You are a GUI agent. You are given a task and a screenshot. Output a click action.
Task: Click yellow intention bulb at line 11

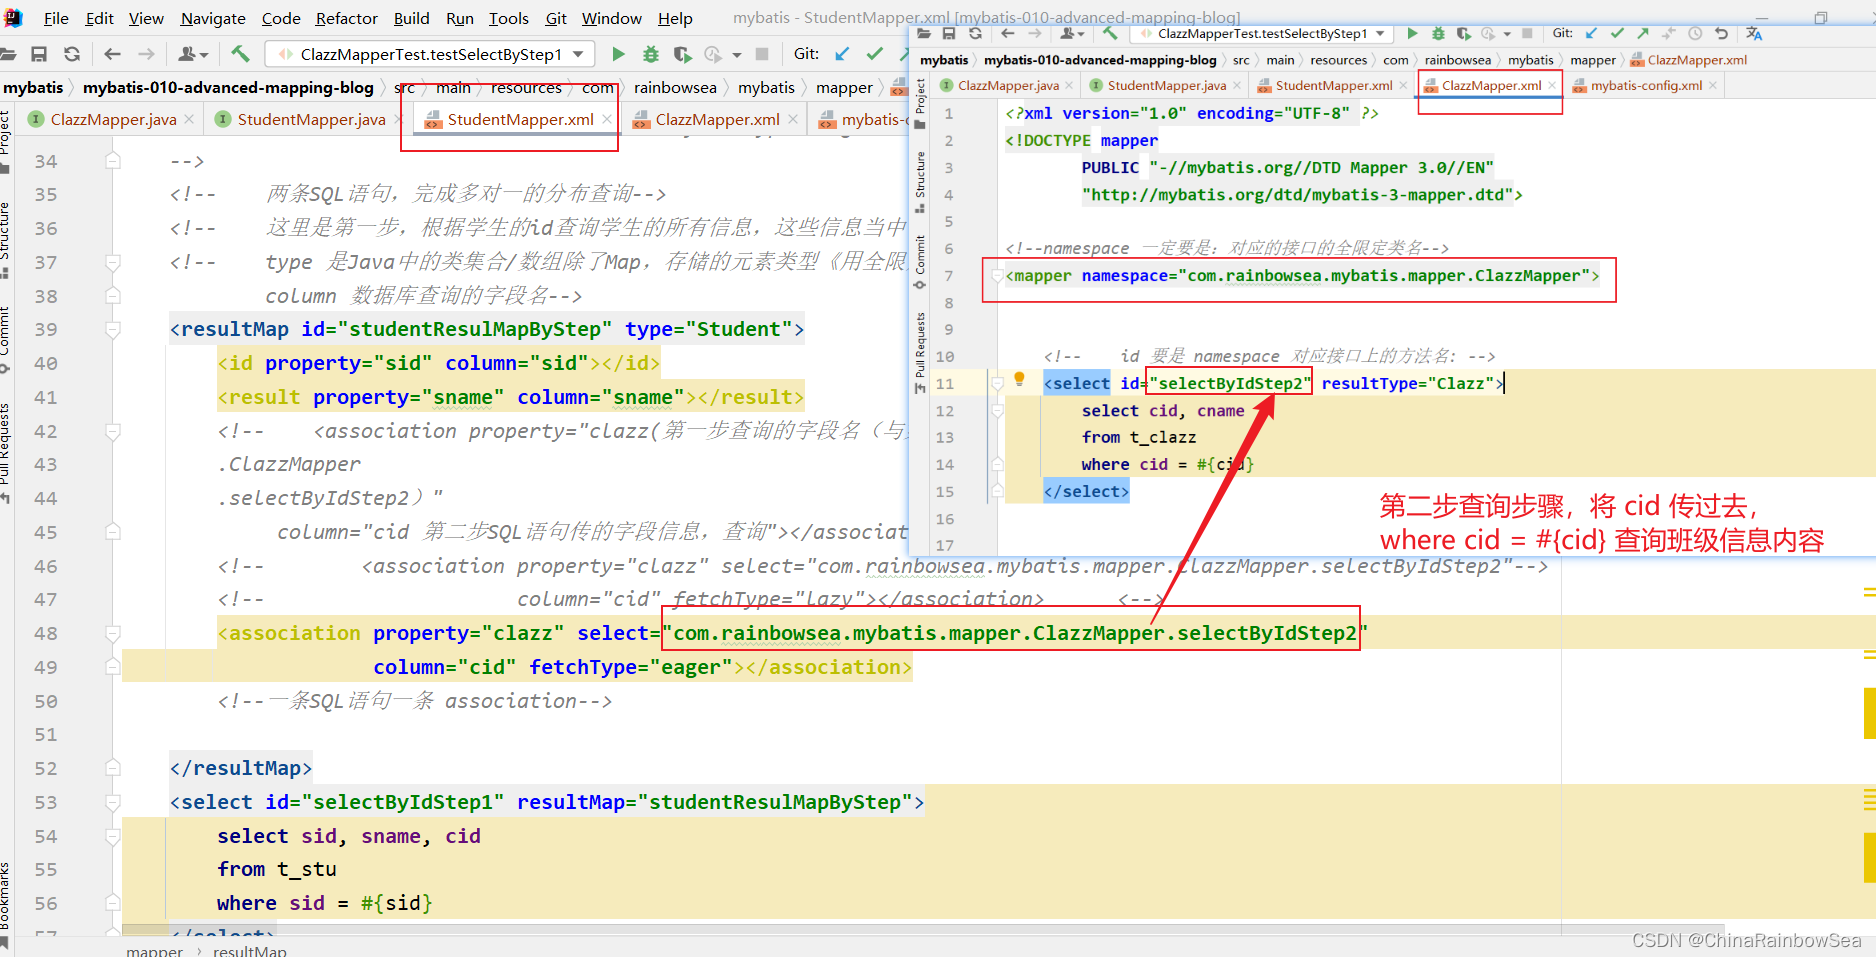click(x=1019, y=379)
